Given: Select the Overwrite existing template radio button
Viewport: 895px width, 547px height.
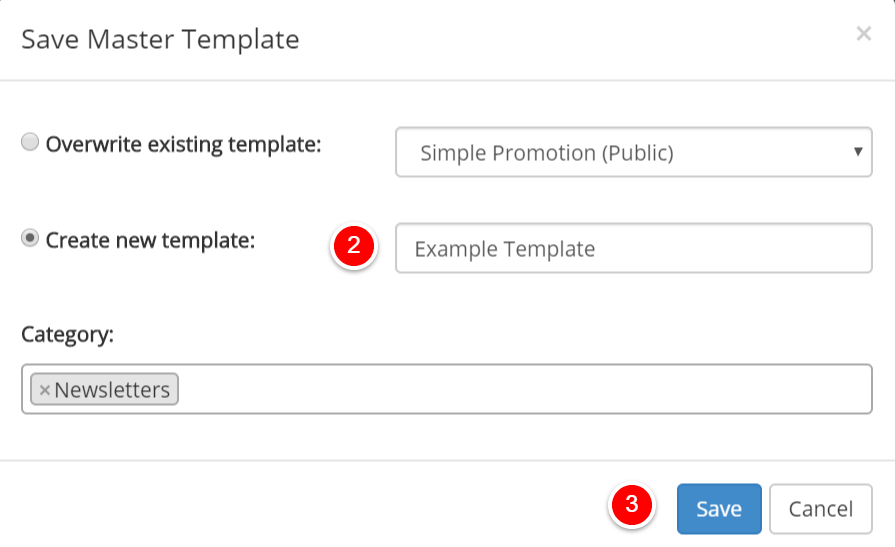Looking at the screenshot, I should pos(30,142).
